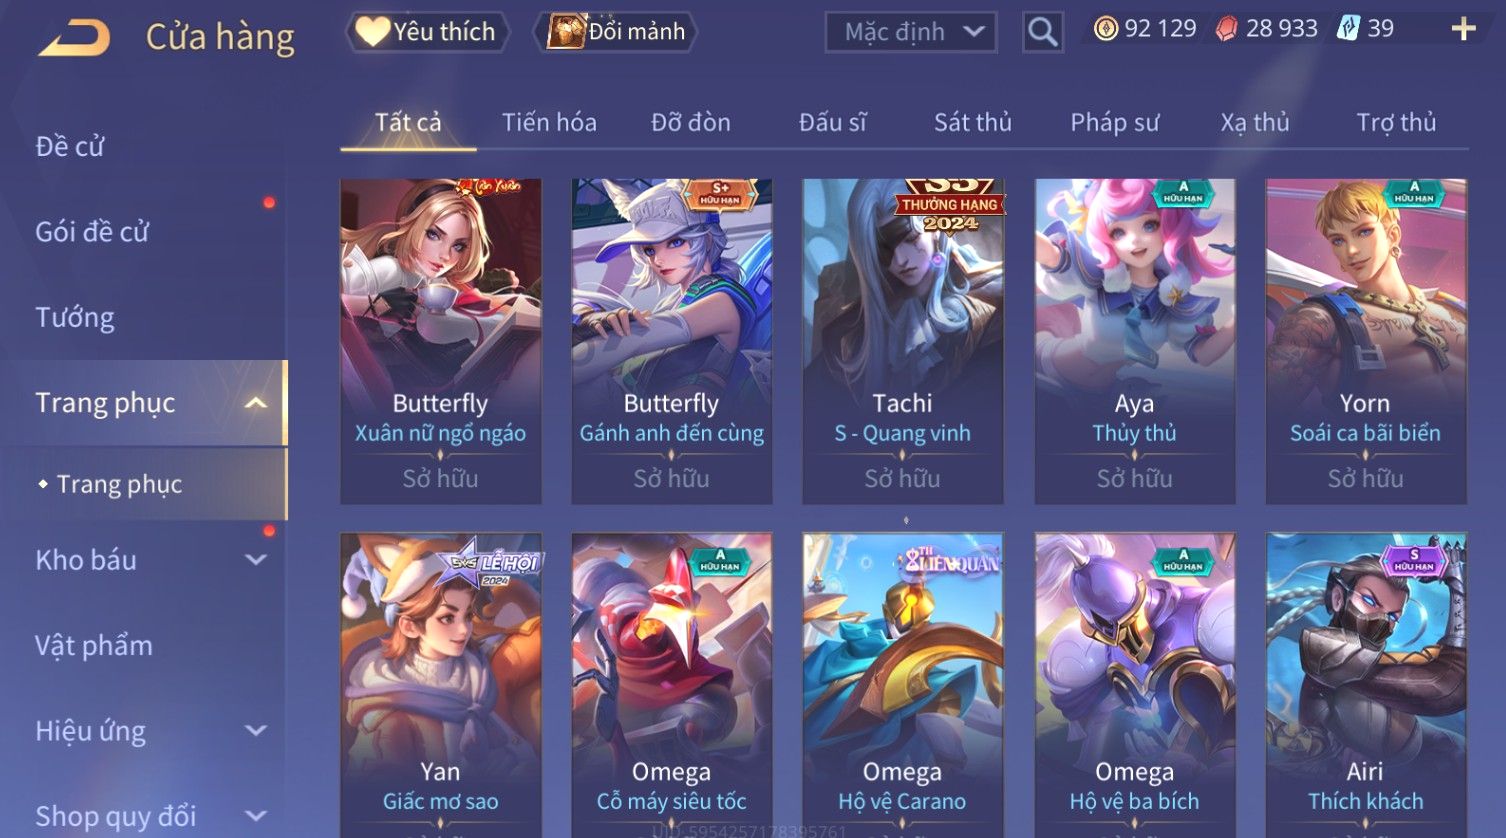Open the Aya Thủy thủ skin card
1506x838 pixels.
click(1134, 341)
